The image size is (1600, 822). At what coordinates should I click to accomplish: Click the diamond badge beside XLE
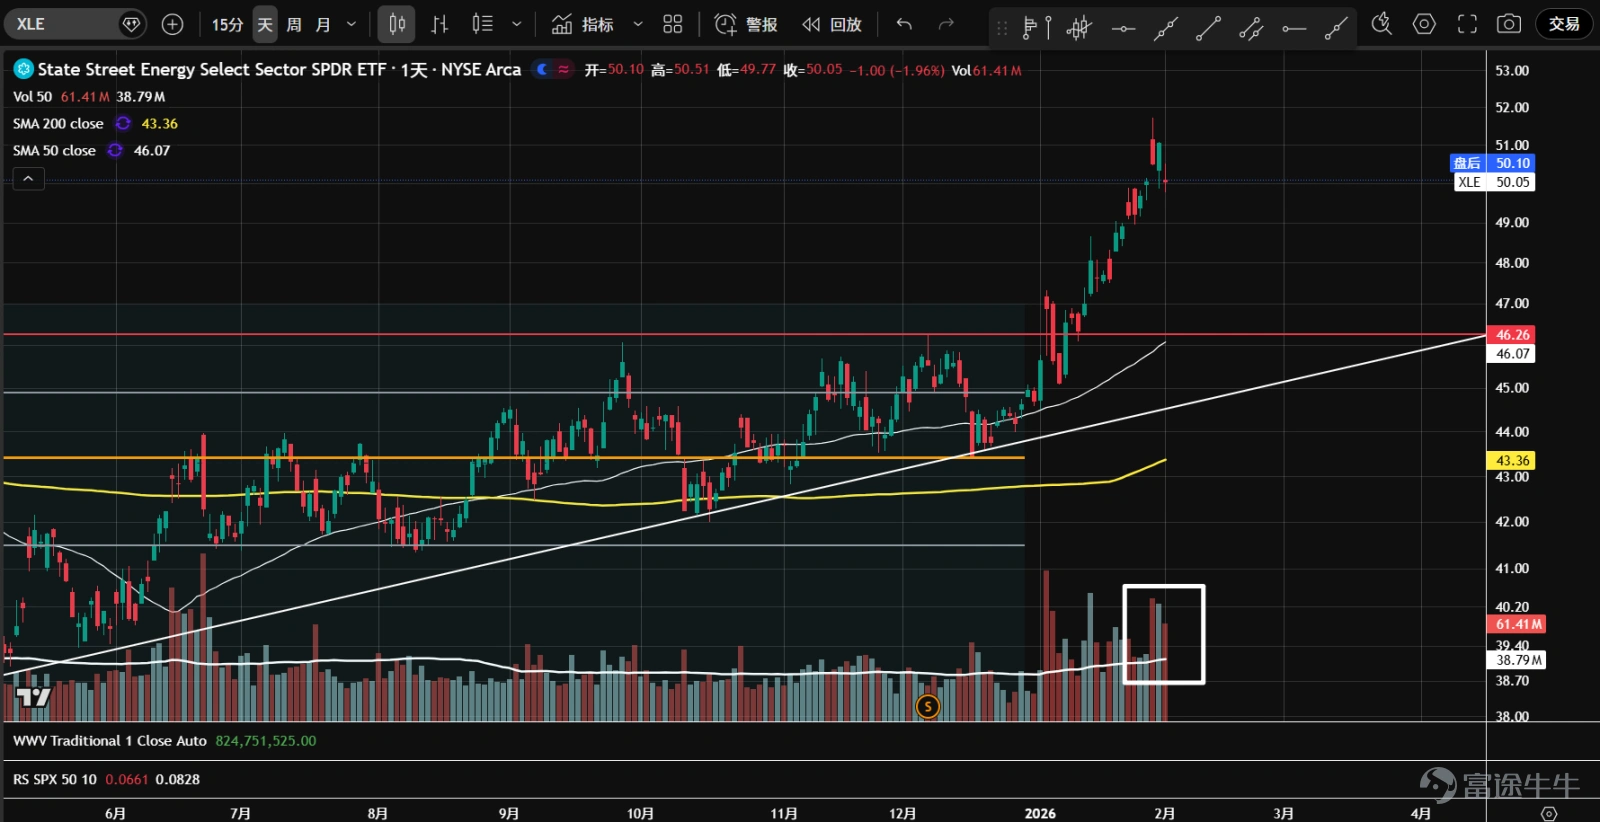[x=131, y=24]
